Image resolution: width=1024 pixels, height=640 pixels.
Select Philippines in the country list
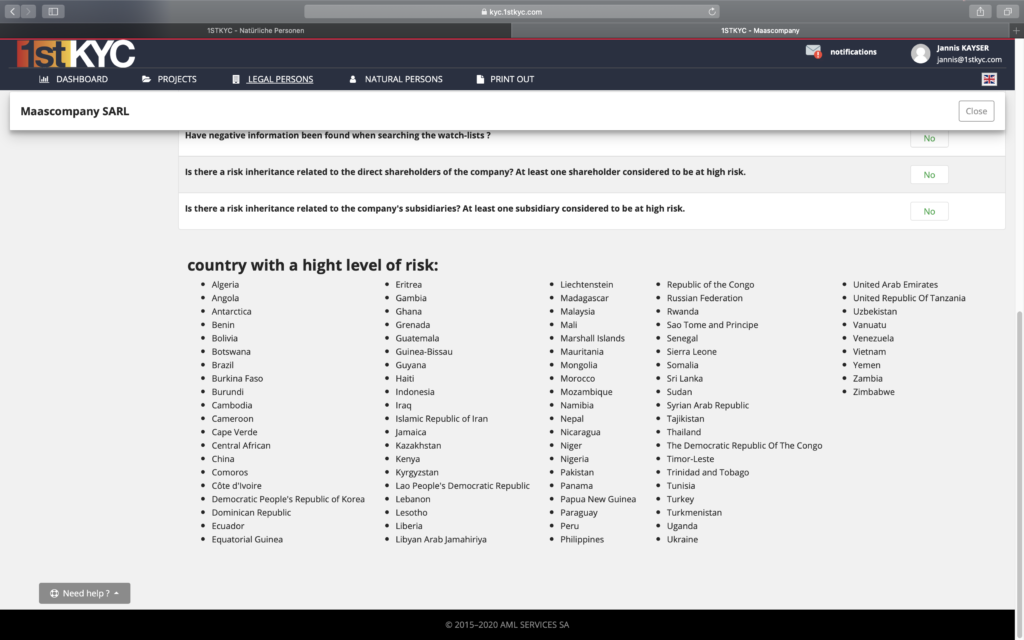click(582, 539)
